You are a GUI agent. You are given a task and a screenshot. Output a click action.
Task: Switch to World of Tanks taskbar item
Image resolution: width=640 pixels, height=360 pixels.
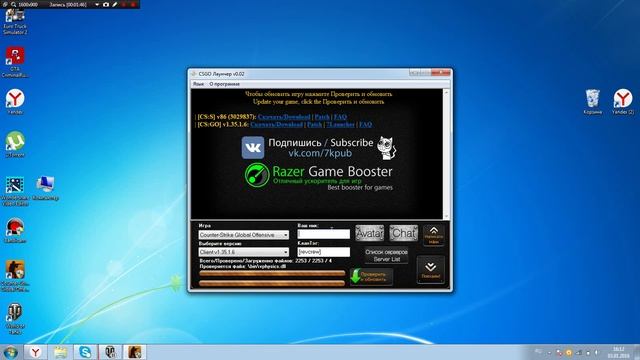[x=110, y=352]
